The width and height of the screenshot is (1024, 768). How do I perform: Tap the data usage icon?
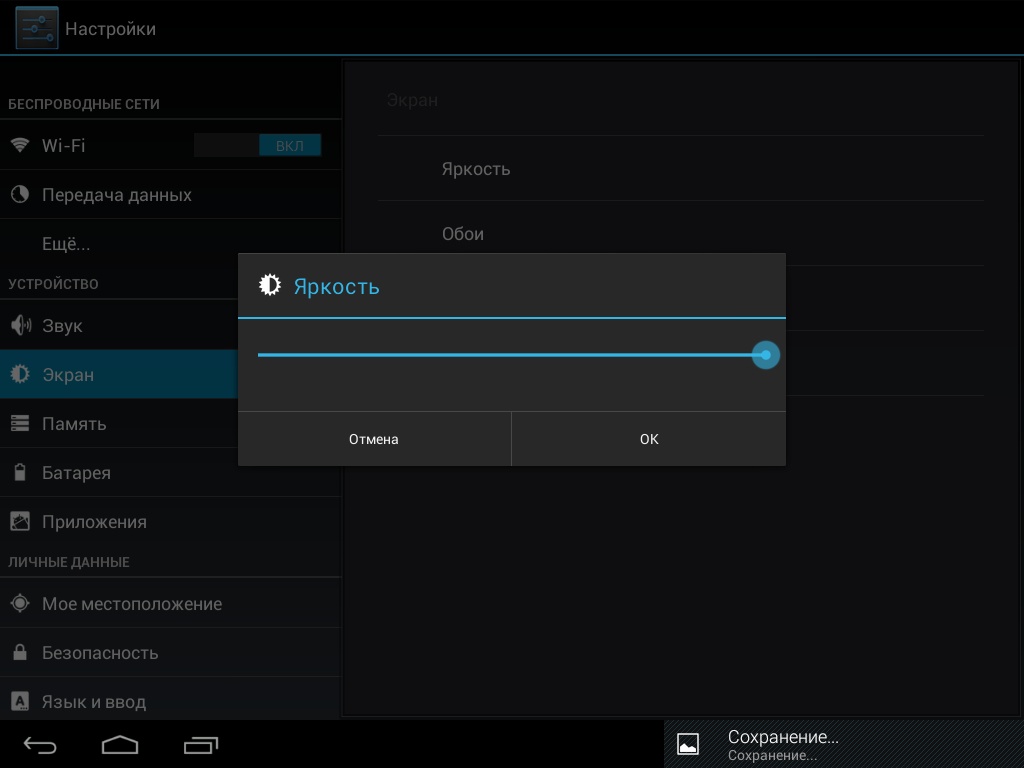pos(20,195)
